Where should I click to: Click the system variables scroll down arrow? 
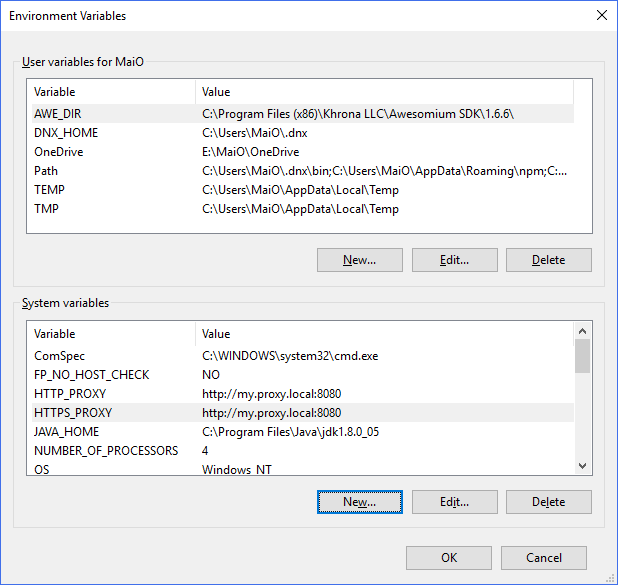click(583, 466)
